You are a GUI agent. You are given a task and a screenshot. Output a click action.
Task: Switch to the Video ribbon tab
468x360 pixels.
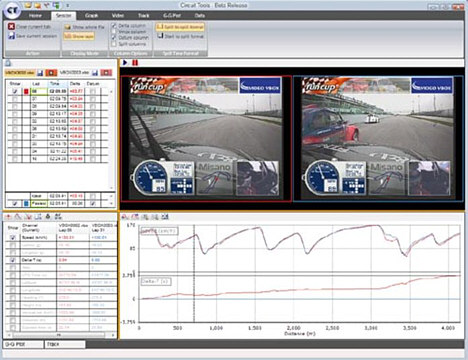[x=118, y=16]
